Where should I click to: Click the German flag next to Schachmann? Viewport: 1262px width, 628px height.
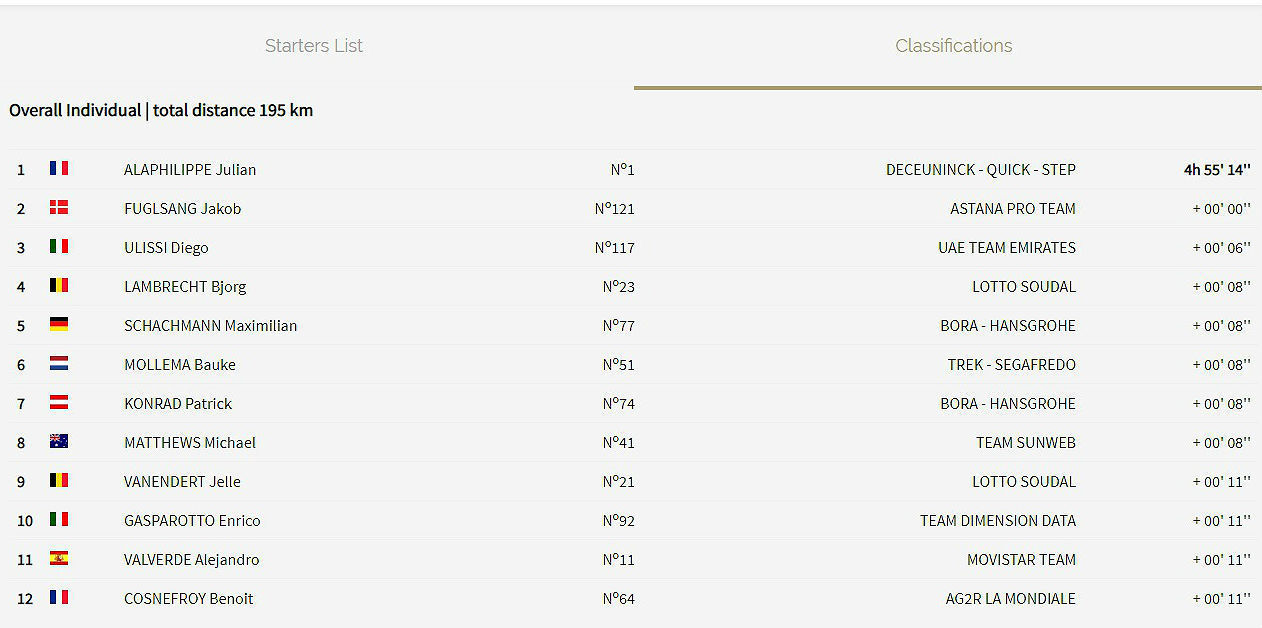tap(59, 324)
